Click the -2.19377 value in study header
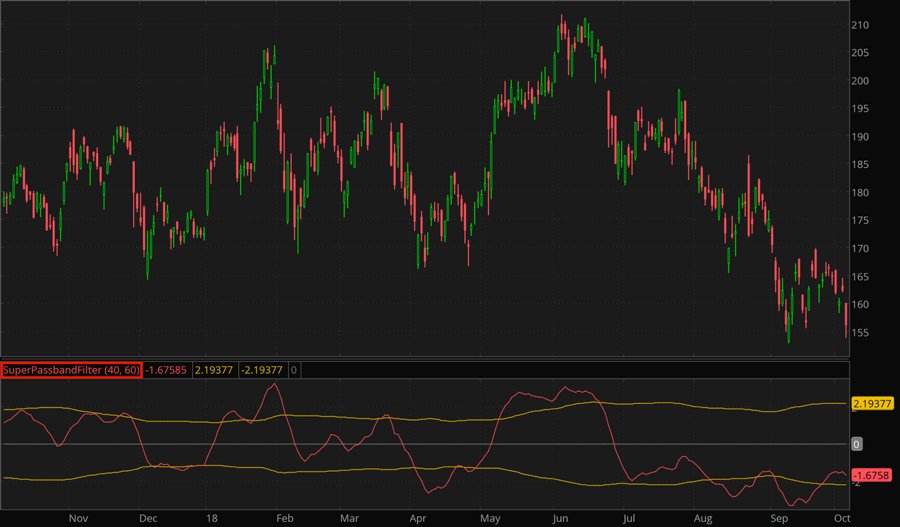 pyautogui.click(x=262, y=370)
